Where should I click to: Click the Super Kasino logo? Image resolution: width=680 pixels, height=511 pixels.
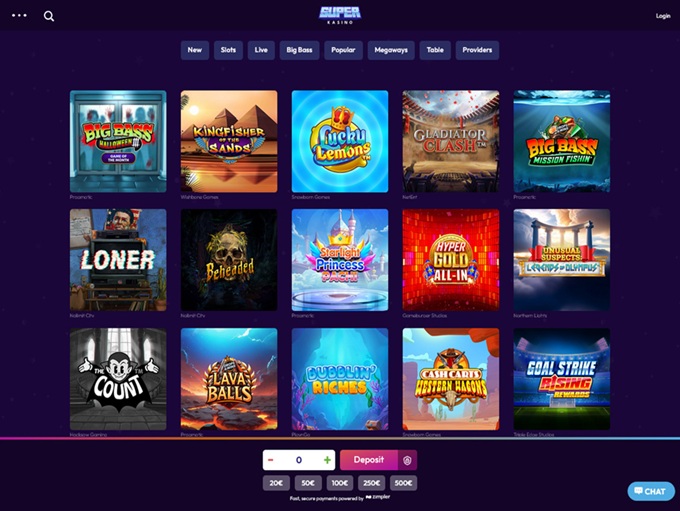click(340, 15)
